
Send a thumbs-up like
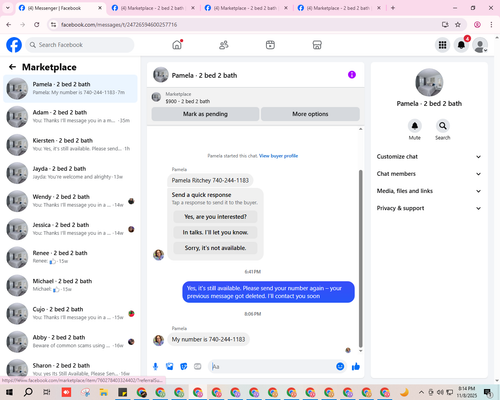coord(356,367)
